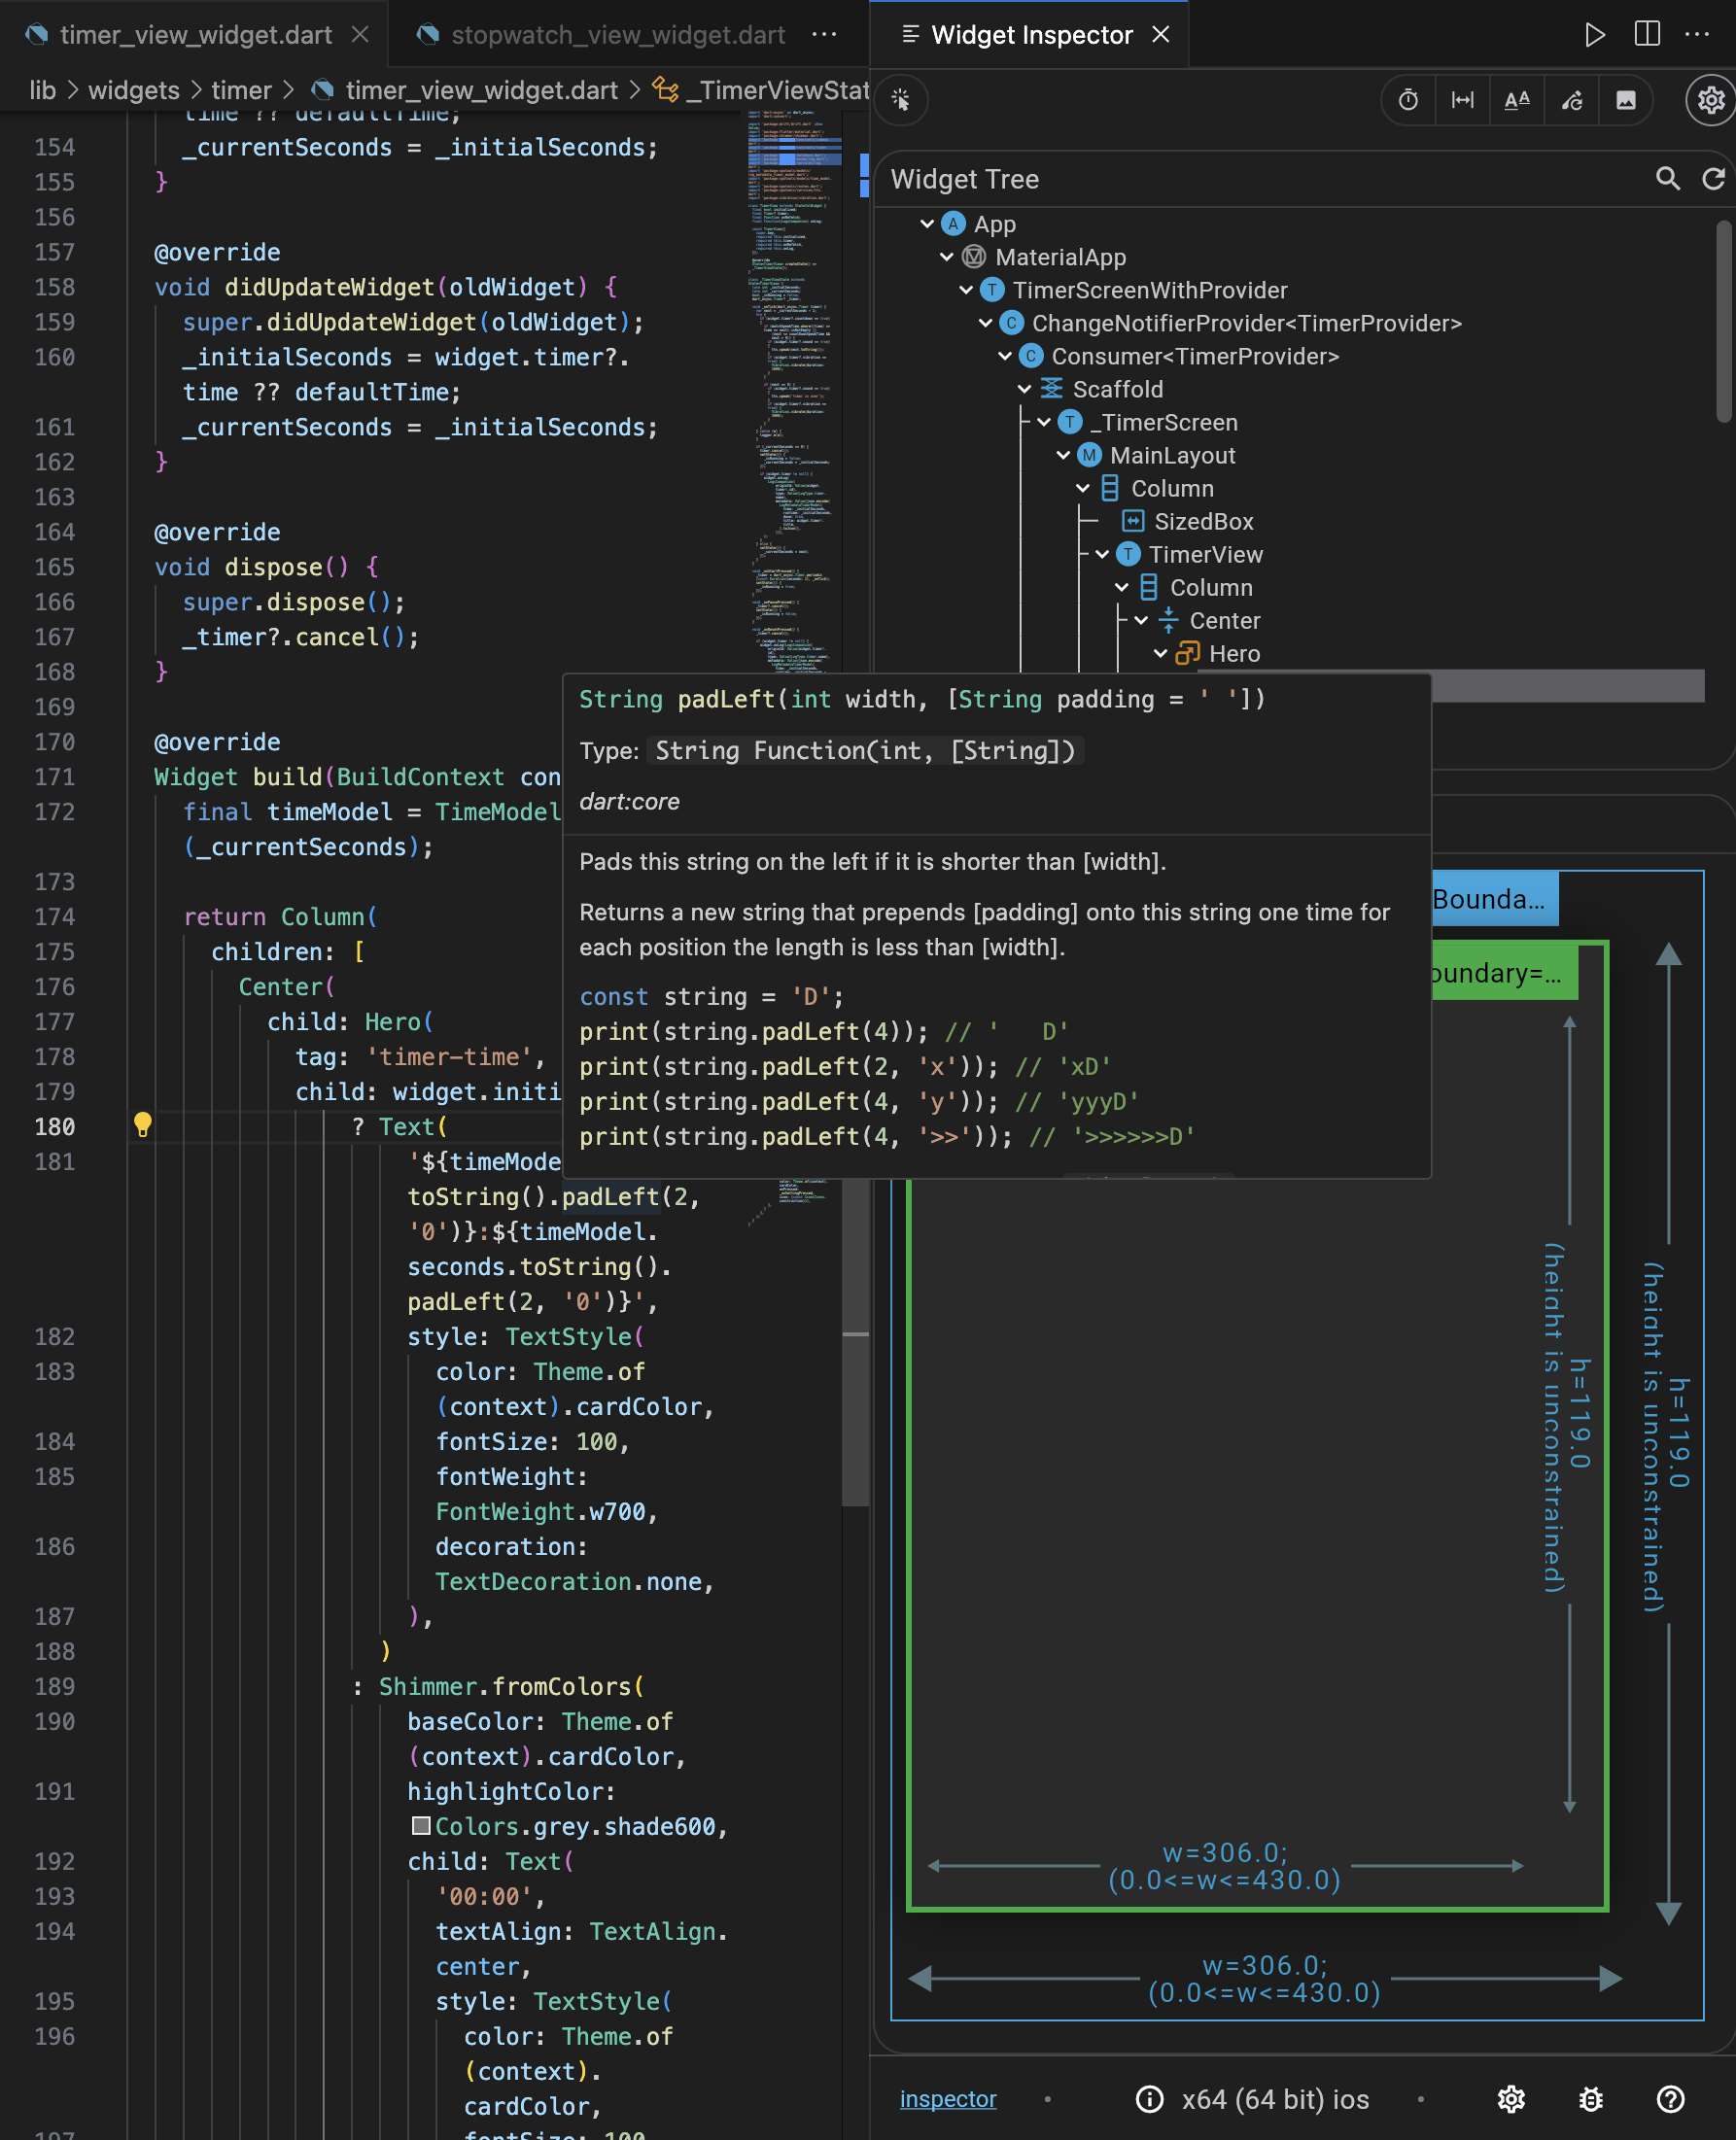Toggle Show Baselines AA icon
This screenshot has width=1736, height=2140.
point(1517,100)
